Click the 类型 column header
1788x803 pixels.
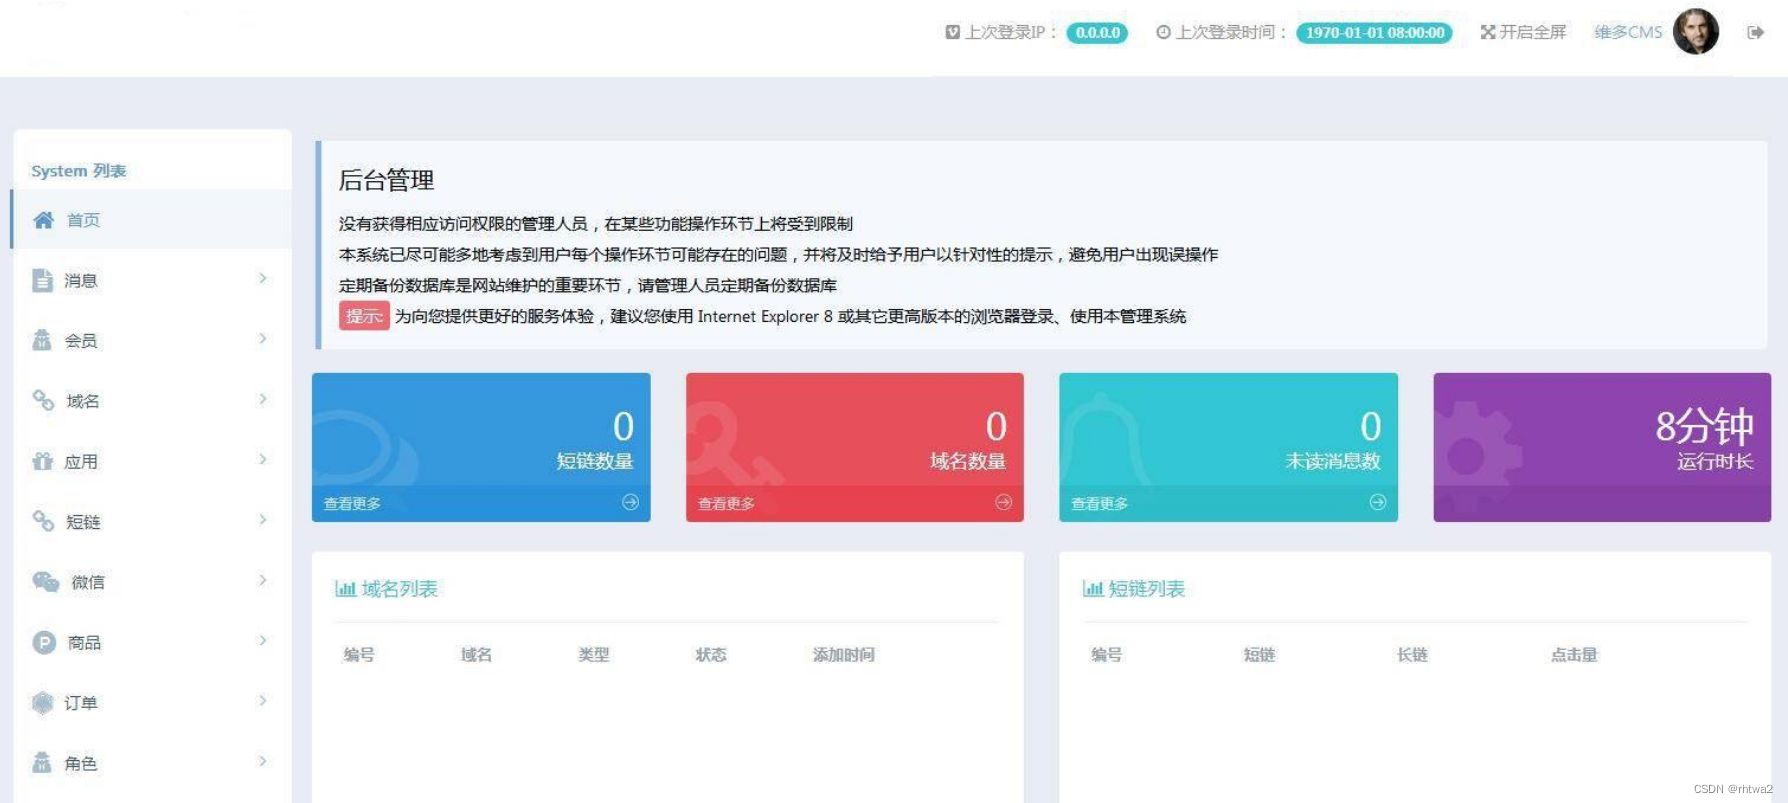(x=594, y=654)
